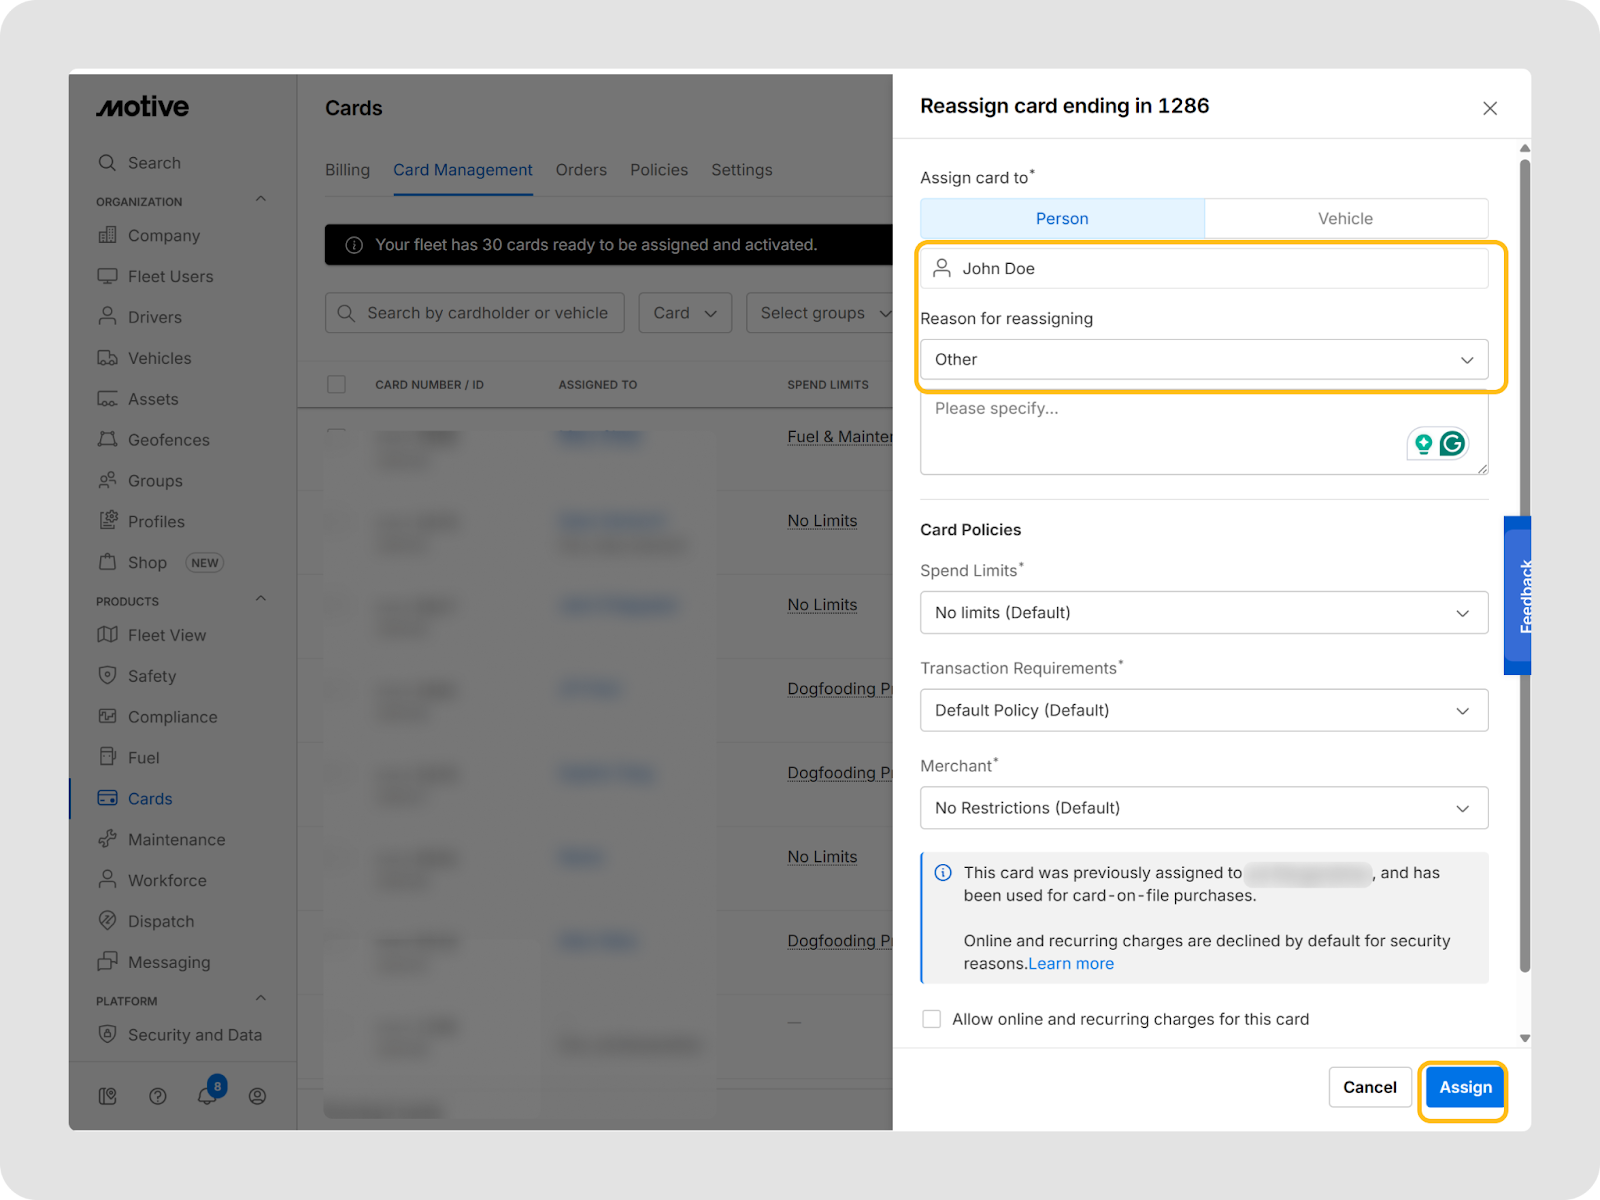Screen dimensions: 1600x1200
Task: Enable online and recurring charges checkbox
Action: (932, 1019)
